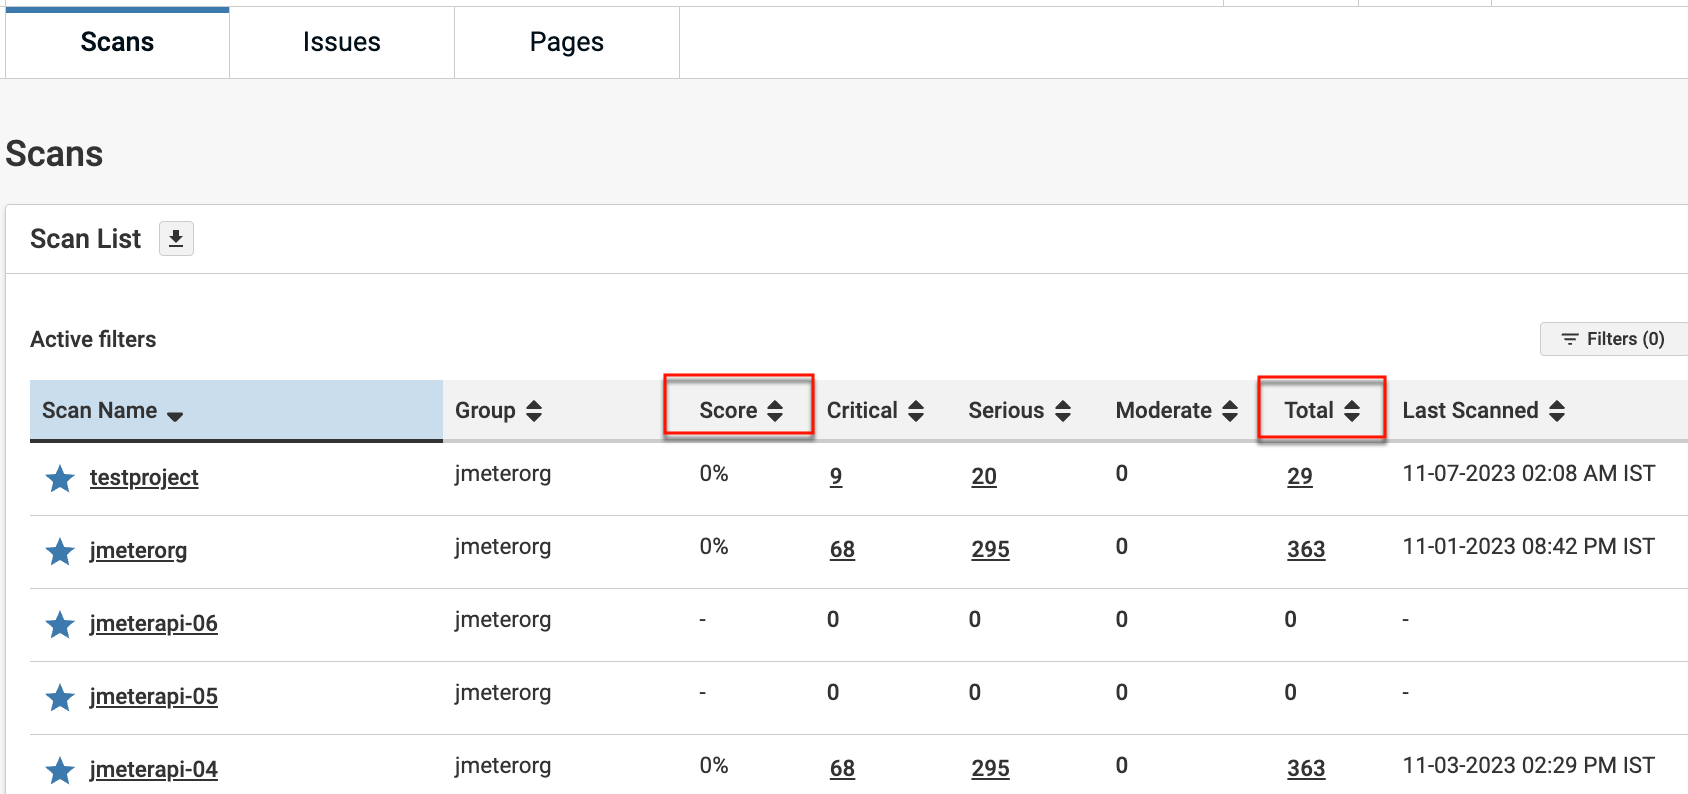Sort table by Total column
Image resolution: width=1688 pixels, height=794 pixels.
coord(1351,411)
